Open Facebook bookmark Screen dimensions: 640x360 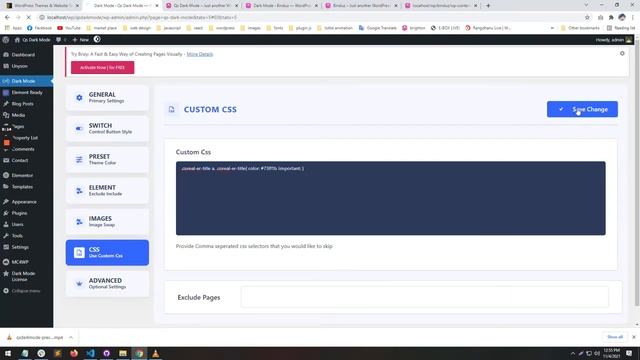click(x=39, y=28)
